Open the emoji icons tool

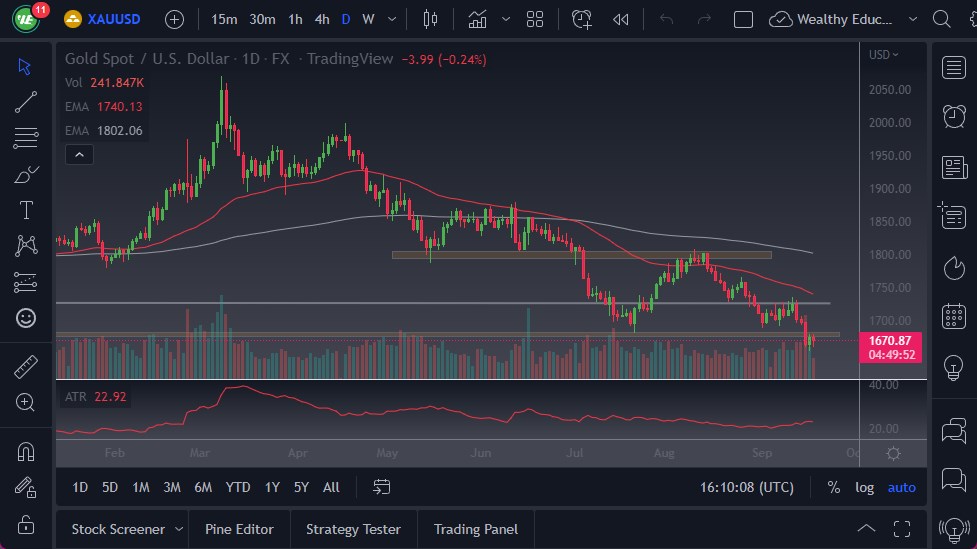pyautogui.click(x=26, y=318)
